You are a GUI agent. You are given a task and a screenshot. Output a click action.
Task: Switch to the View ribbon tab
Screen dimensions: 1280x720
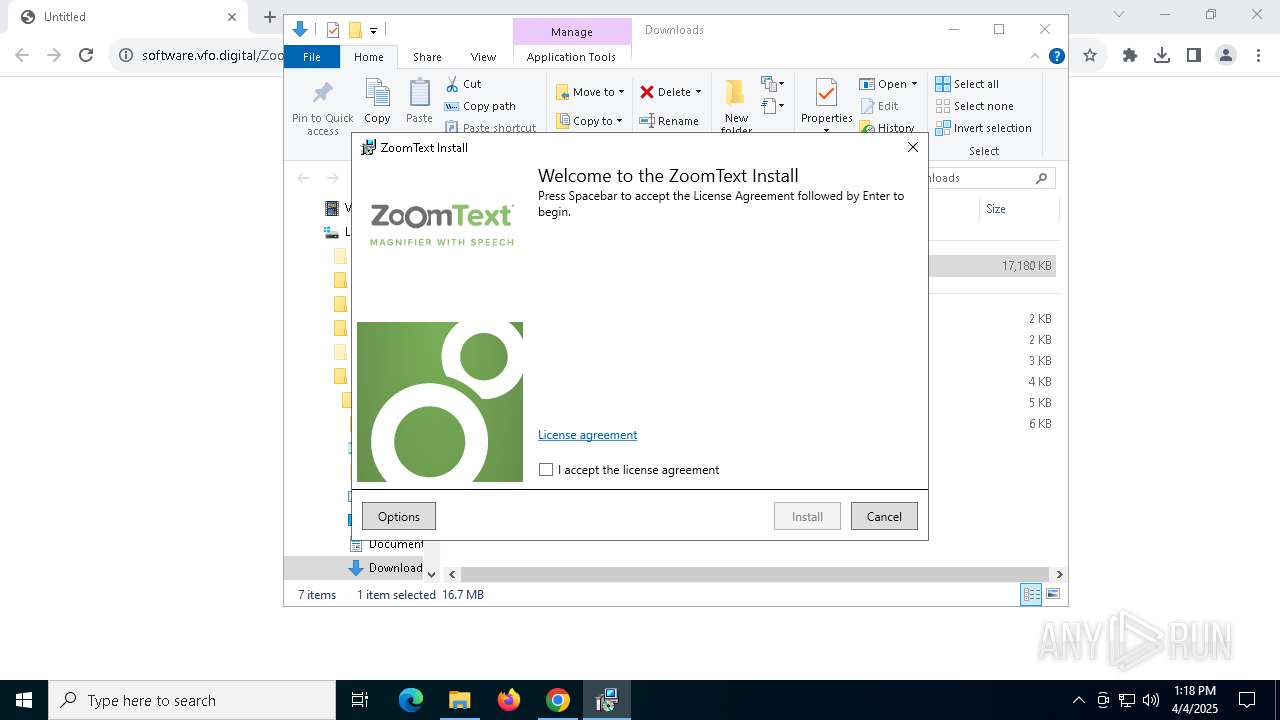tap(483, 57)
